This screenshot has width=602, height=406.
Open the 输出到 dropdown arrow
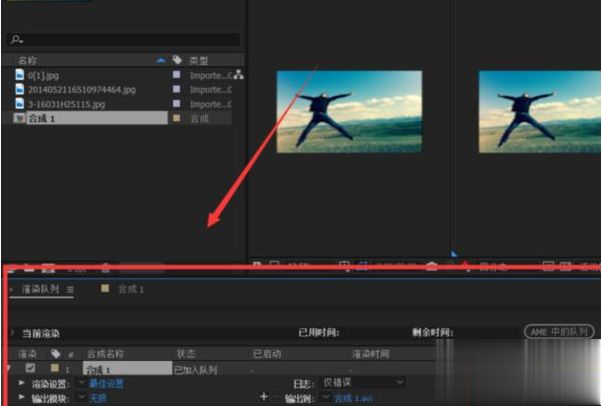pos(326,397)
